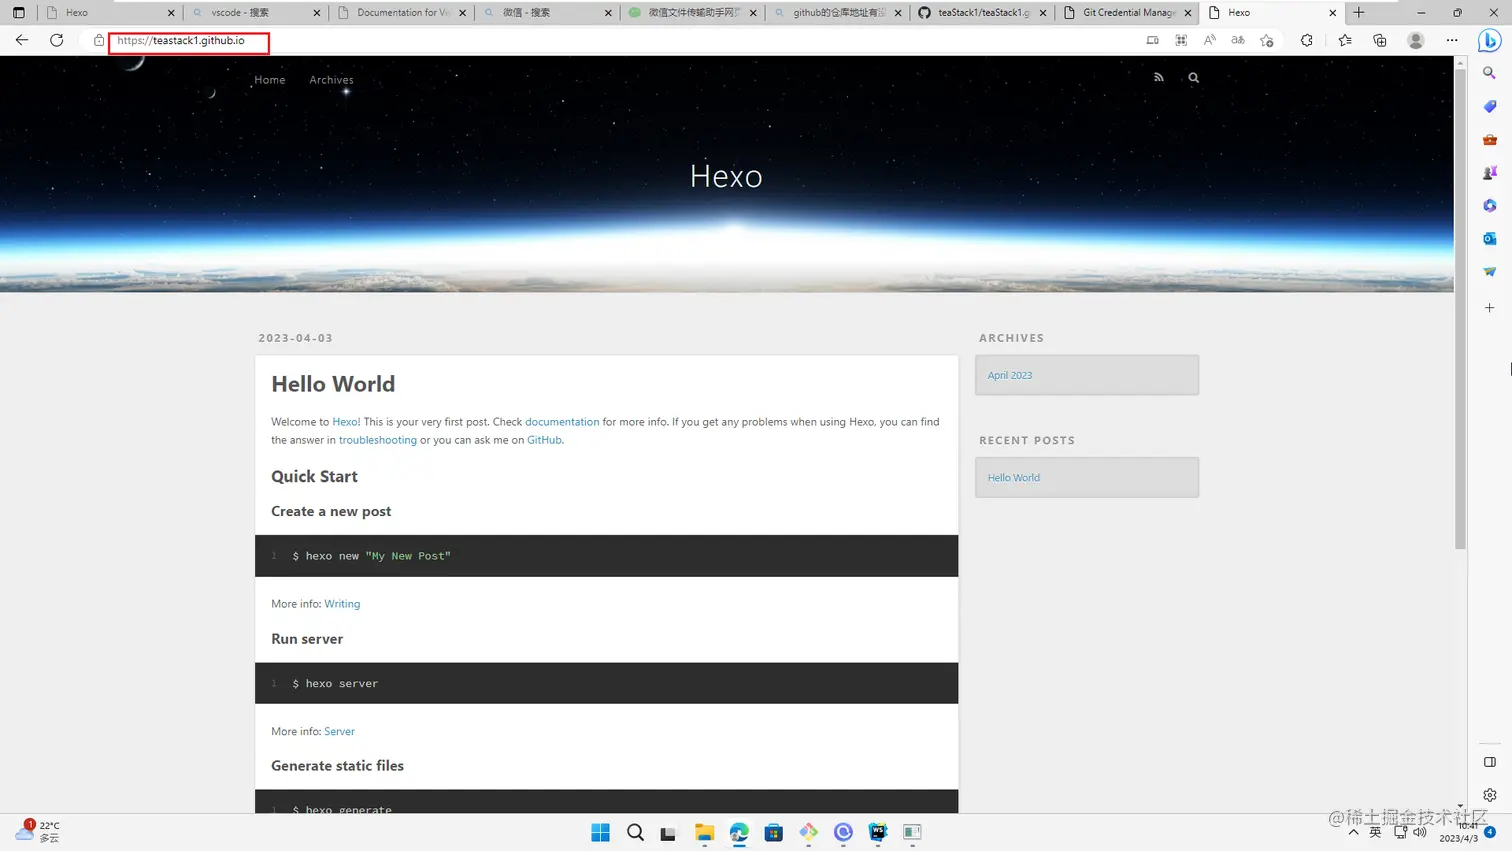Switch to Git Credential Manager tab

tap(1128, 13)
